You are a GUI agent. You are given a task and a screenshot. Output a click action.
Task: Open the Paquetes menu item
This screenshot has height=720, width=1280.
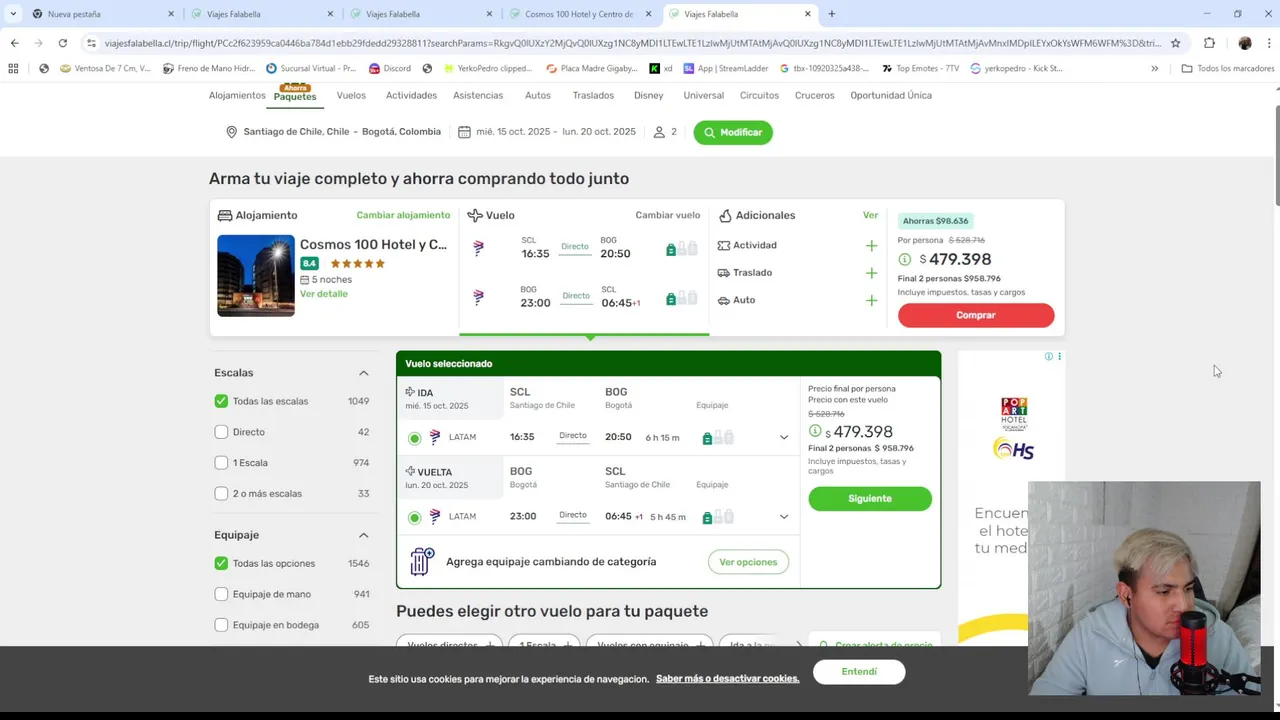[x=295, y=96]
